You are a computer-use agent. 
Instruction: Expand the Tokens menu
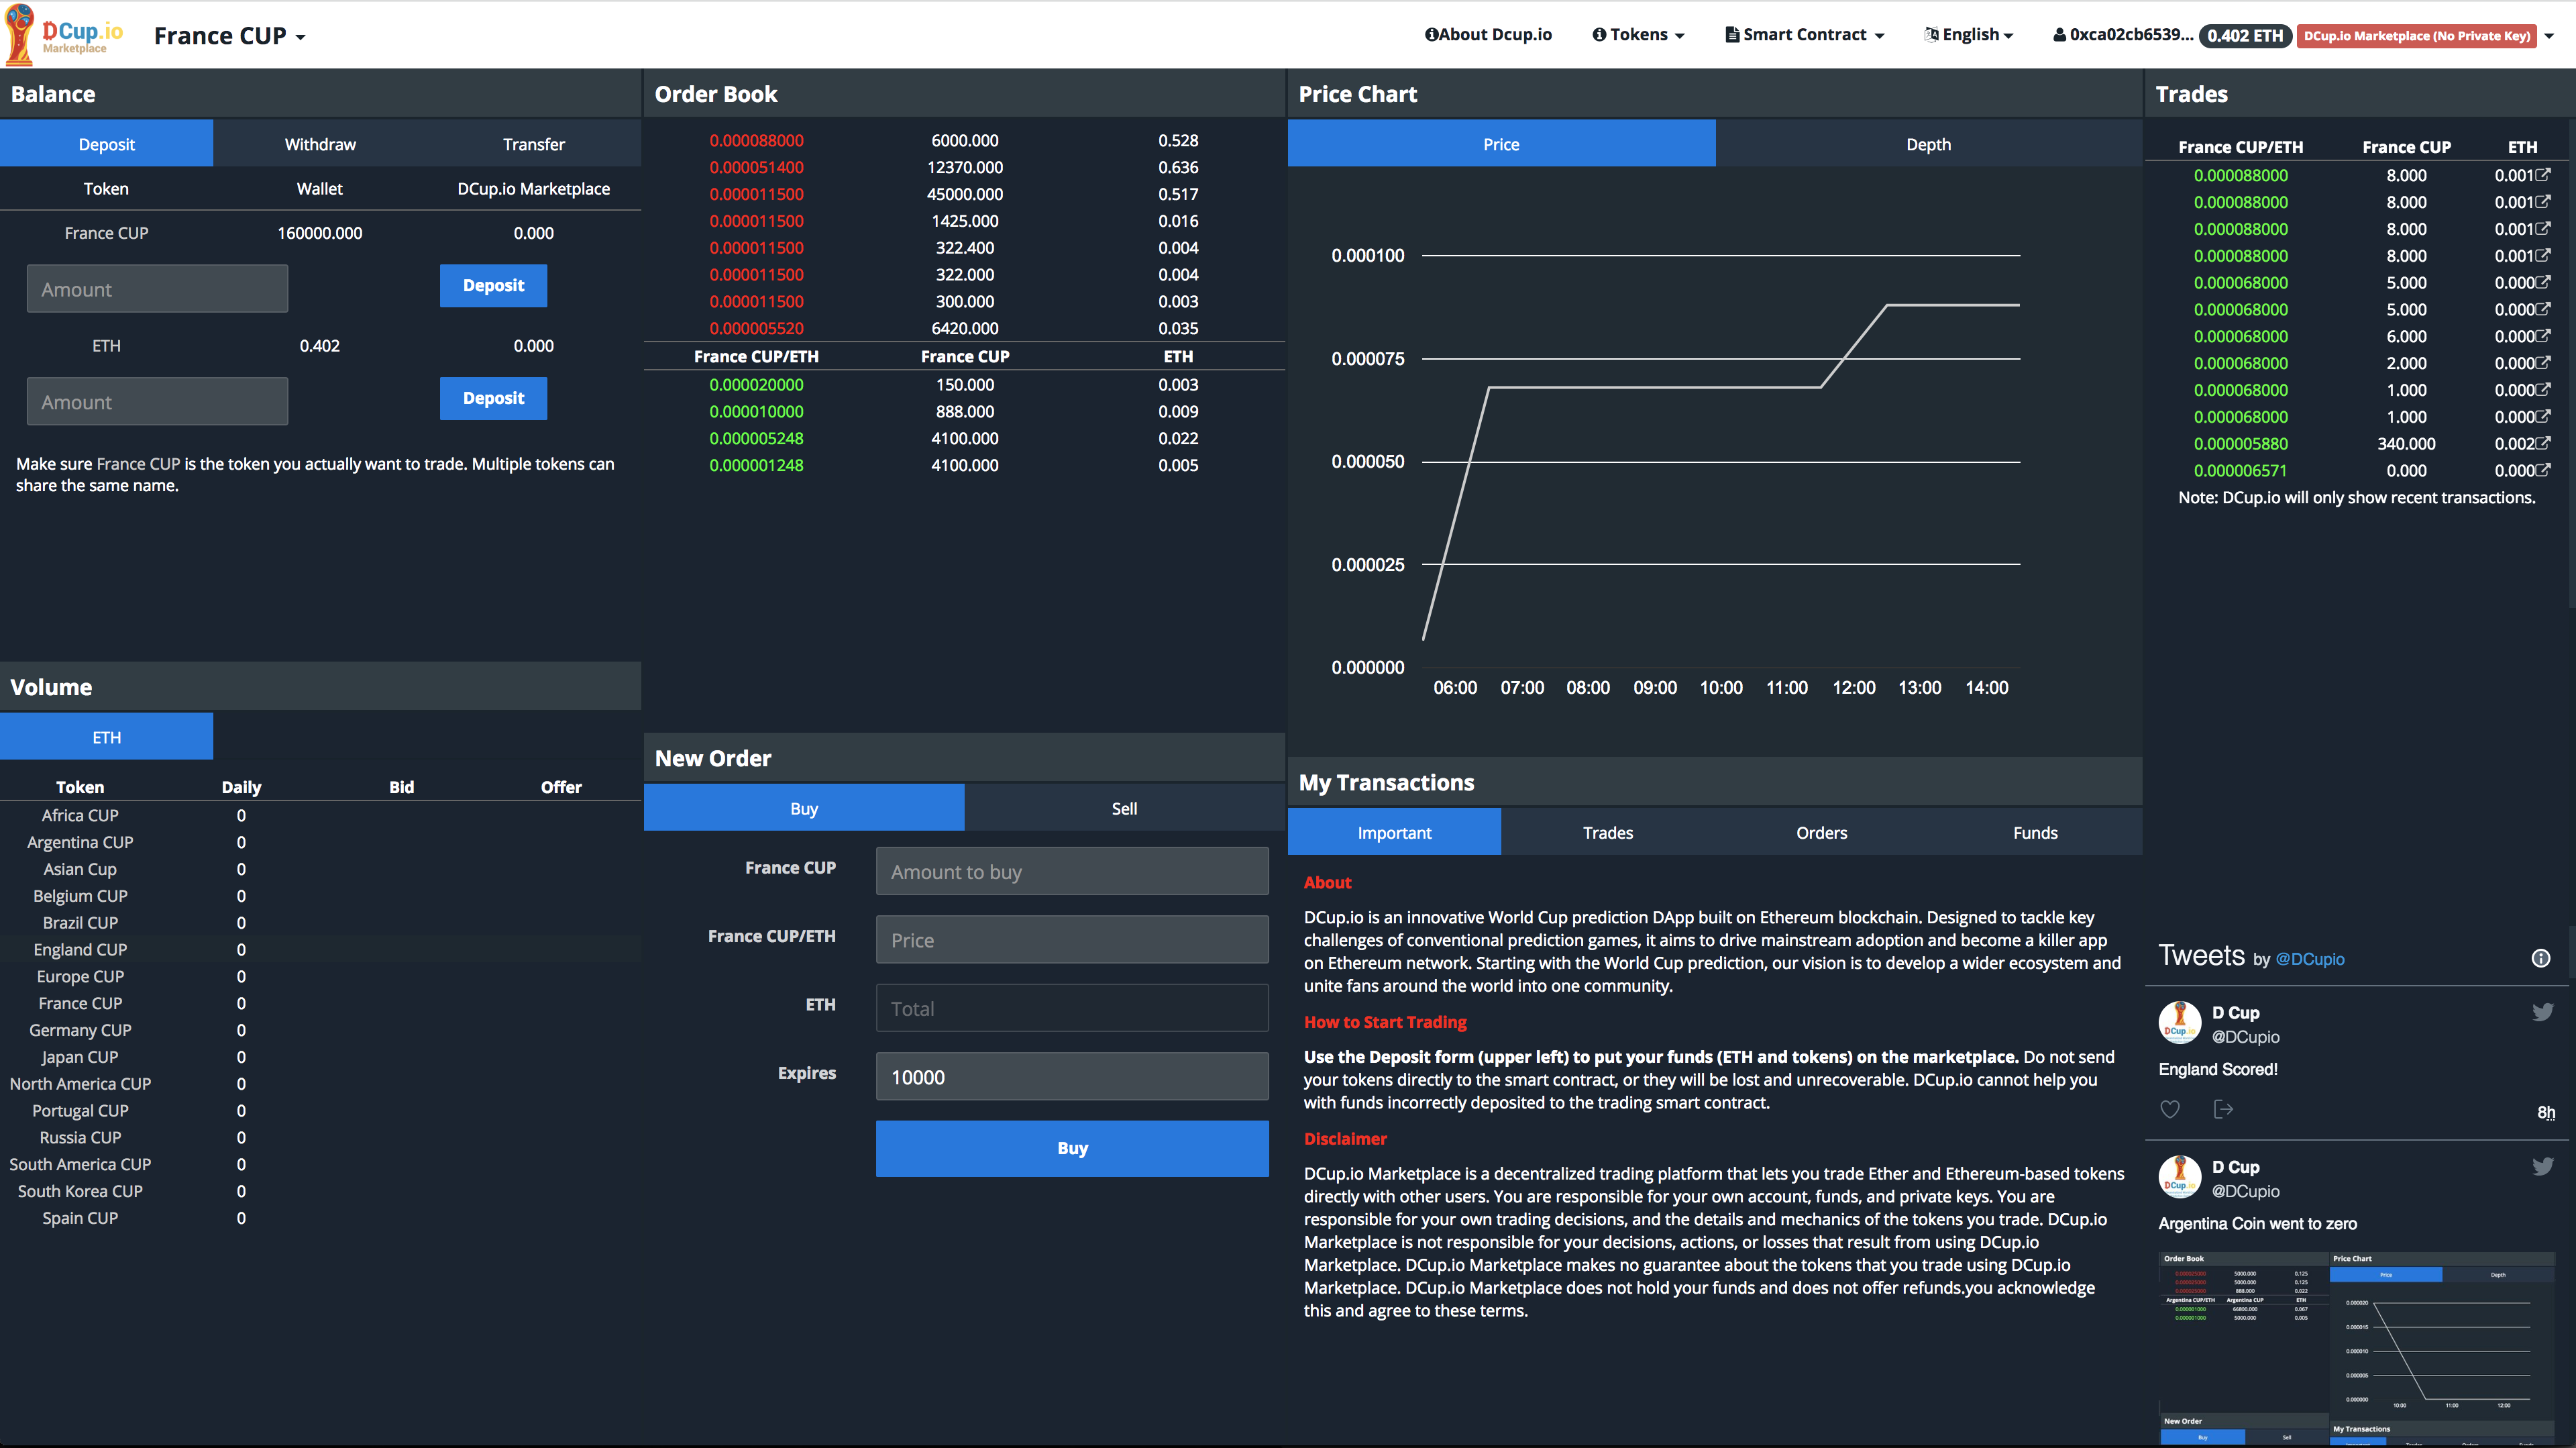coord(1638,35)
